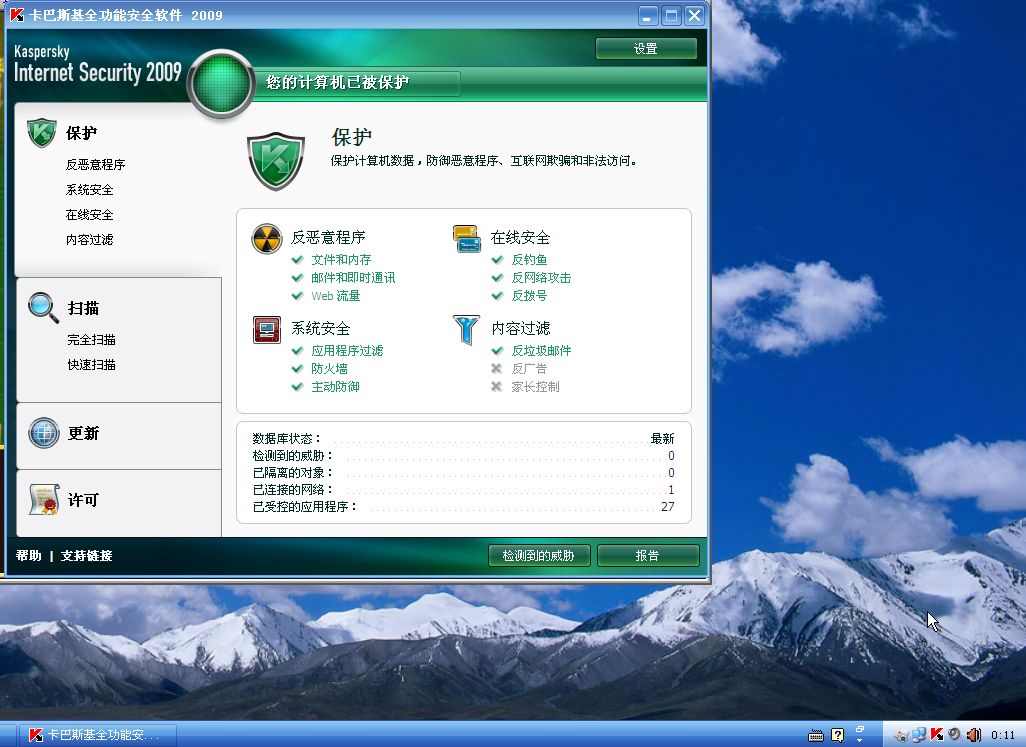Click the magnifier icon of 扫描 section
Viewport: 1026px width, 747px height.
[x=43, y=307]
